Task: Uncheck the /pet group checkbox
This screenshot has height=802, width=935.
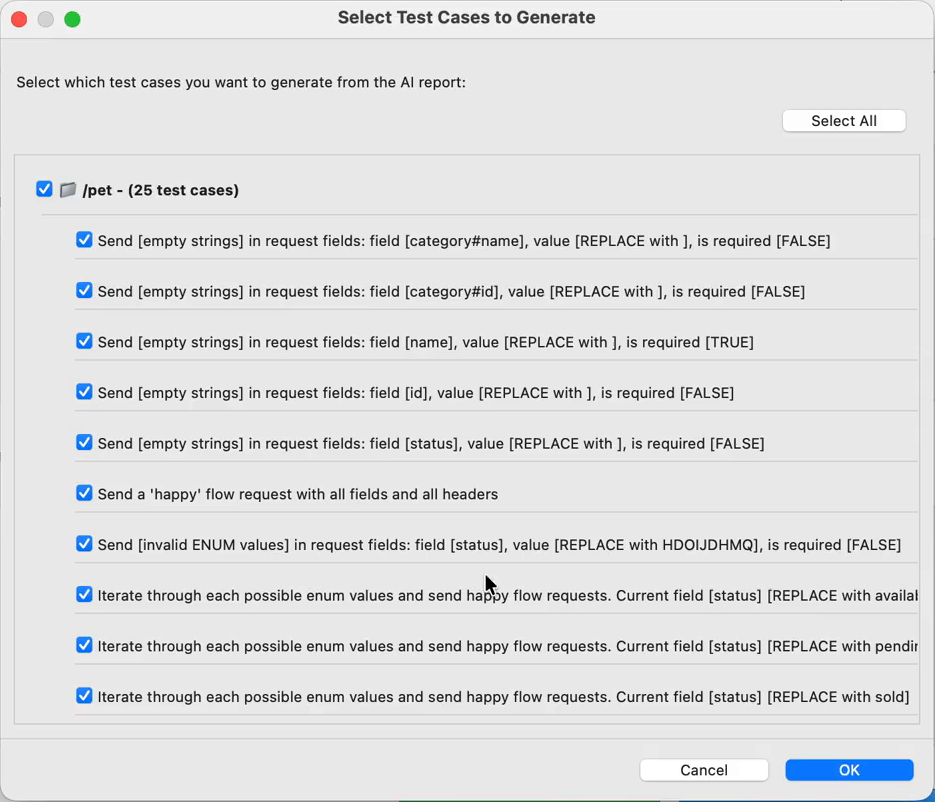Action: (44, 190)
